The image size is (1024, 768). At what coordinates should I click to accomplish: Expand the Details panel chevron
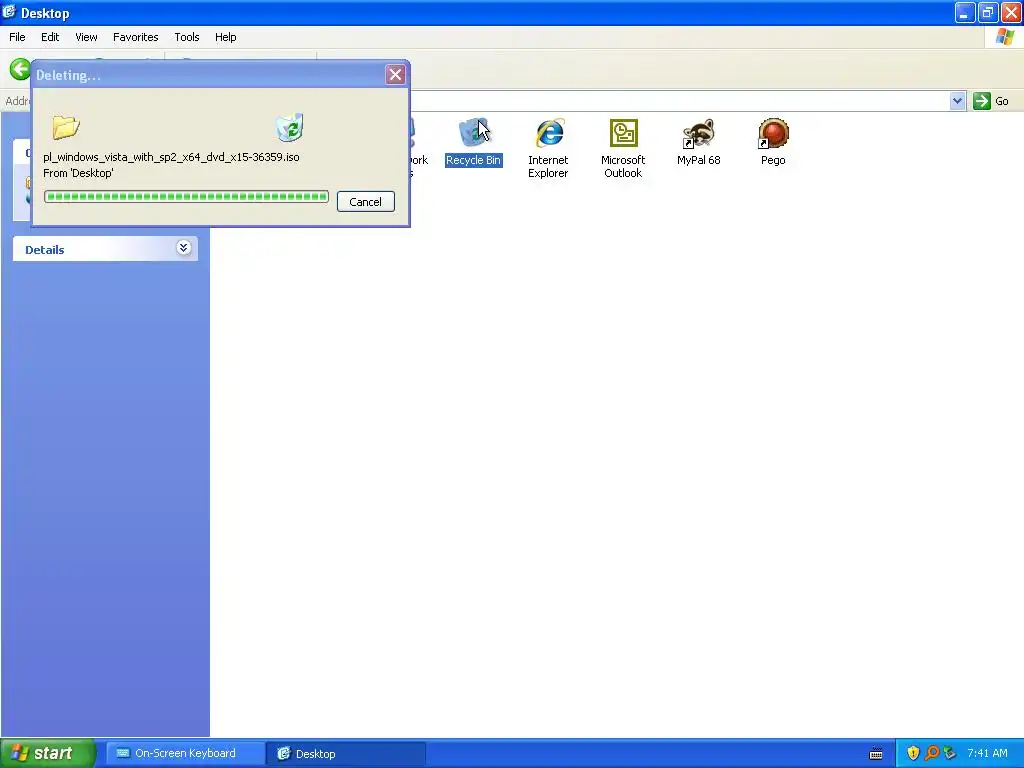184,248
